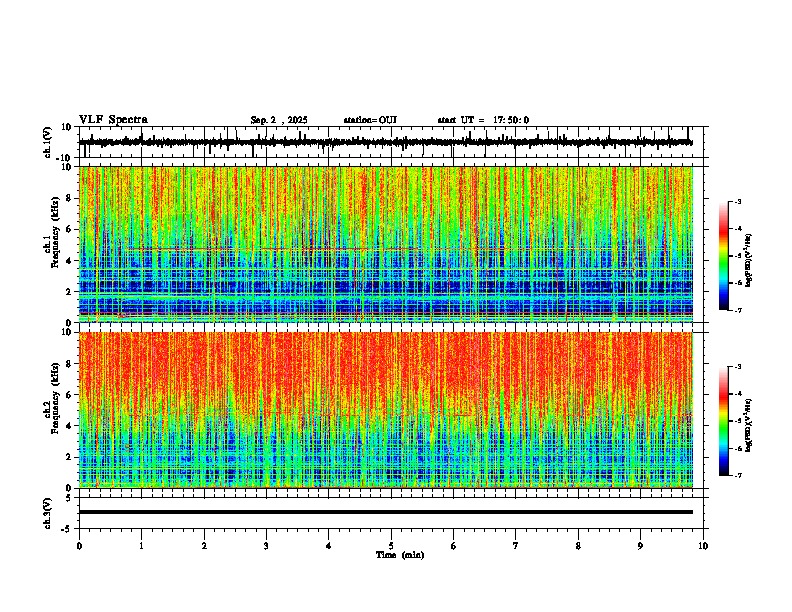
Task: Click the "-3" label on ch.1 colorbar
Action: pos(737,202)
